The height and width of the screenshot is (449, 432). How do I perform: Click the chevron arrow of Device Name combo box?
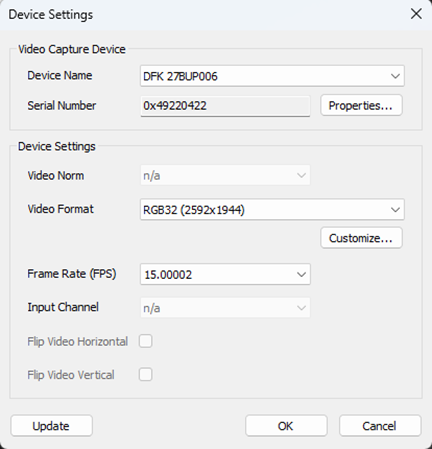pyautogui.click(x=395, y=76)
